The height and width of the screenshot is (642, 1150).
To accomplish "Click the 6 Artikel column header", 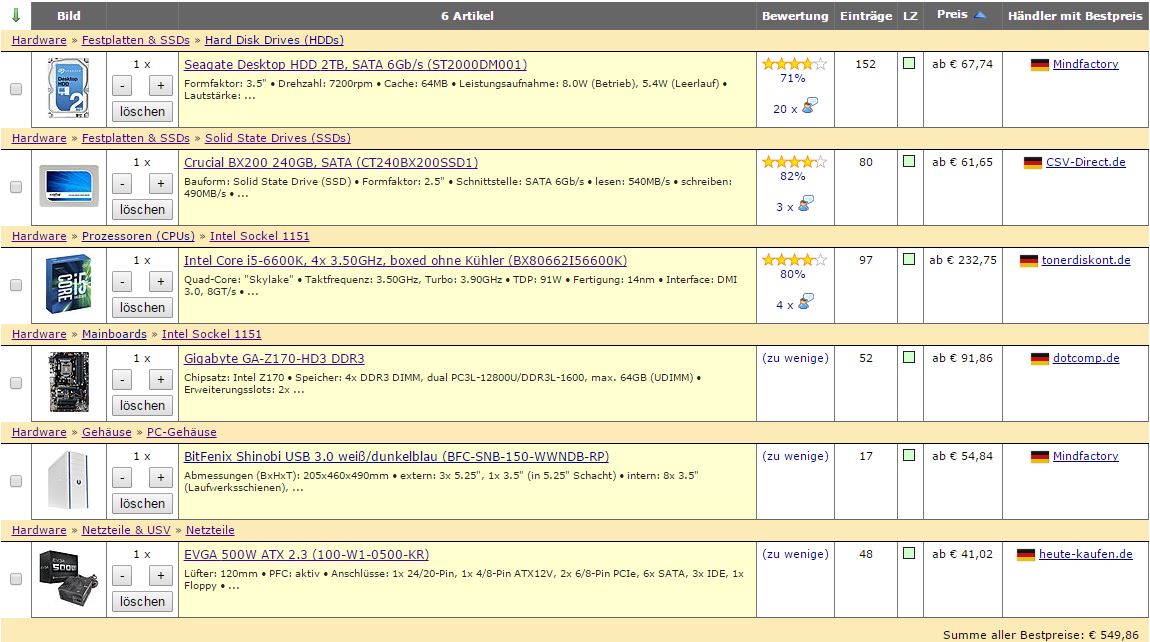I will [467, 15].
